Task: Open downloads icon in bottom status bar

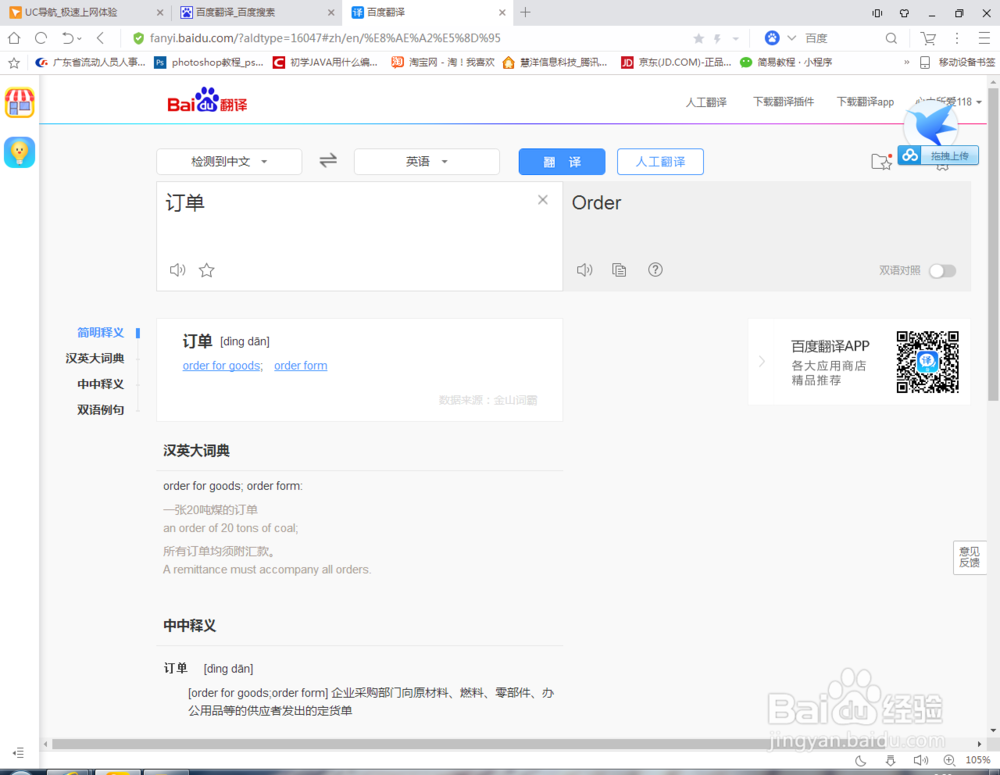Action: [891, 761]
